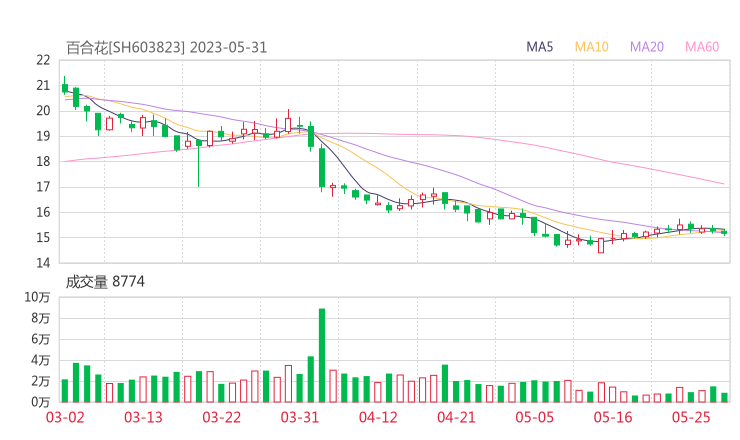Image resolution: width=740 pixels, height=440 pixels.
Task: Click the MA5 legend label
Action: click(x=539, y=47)
